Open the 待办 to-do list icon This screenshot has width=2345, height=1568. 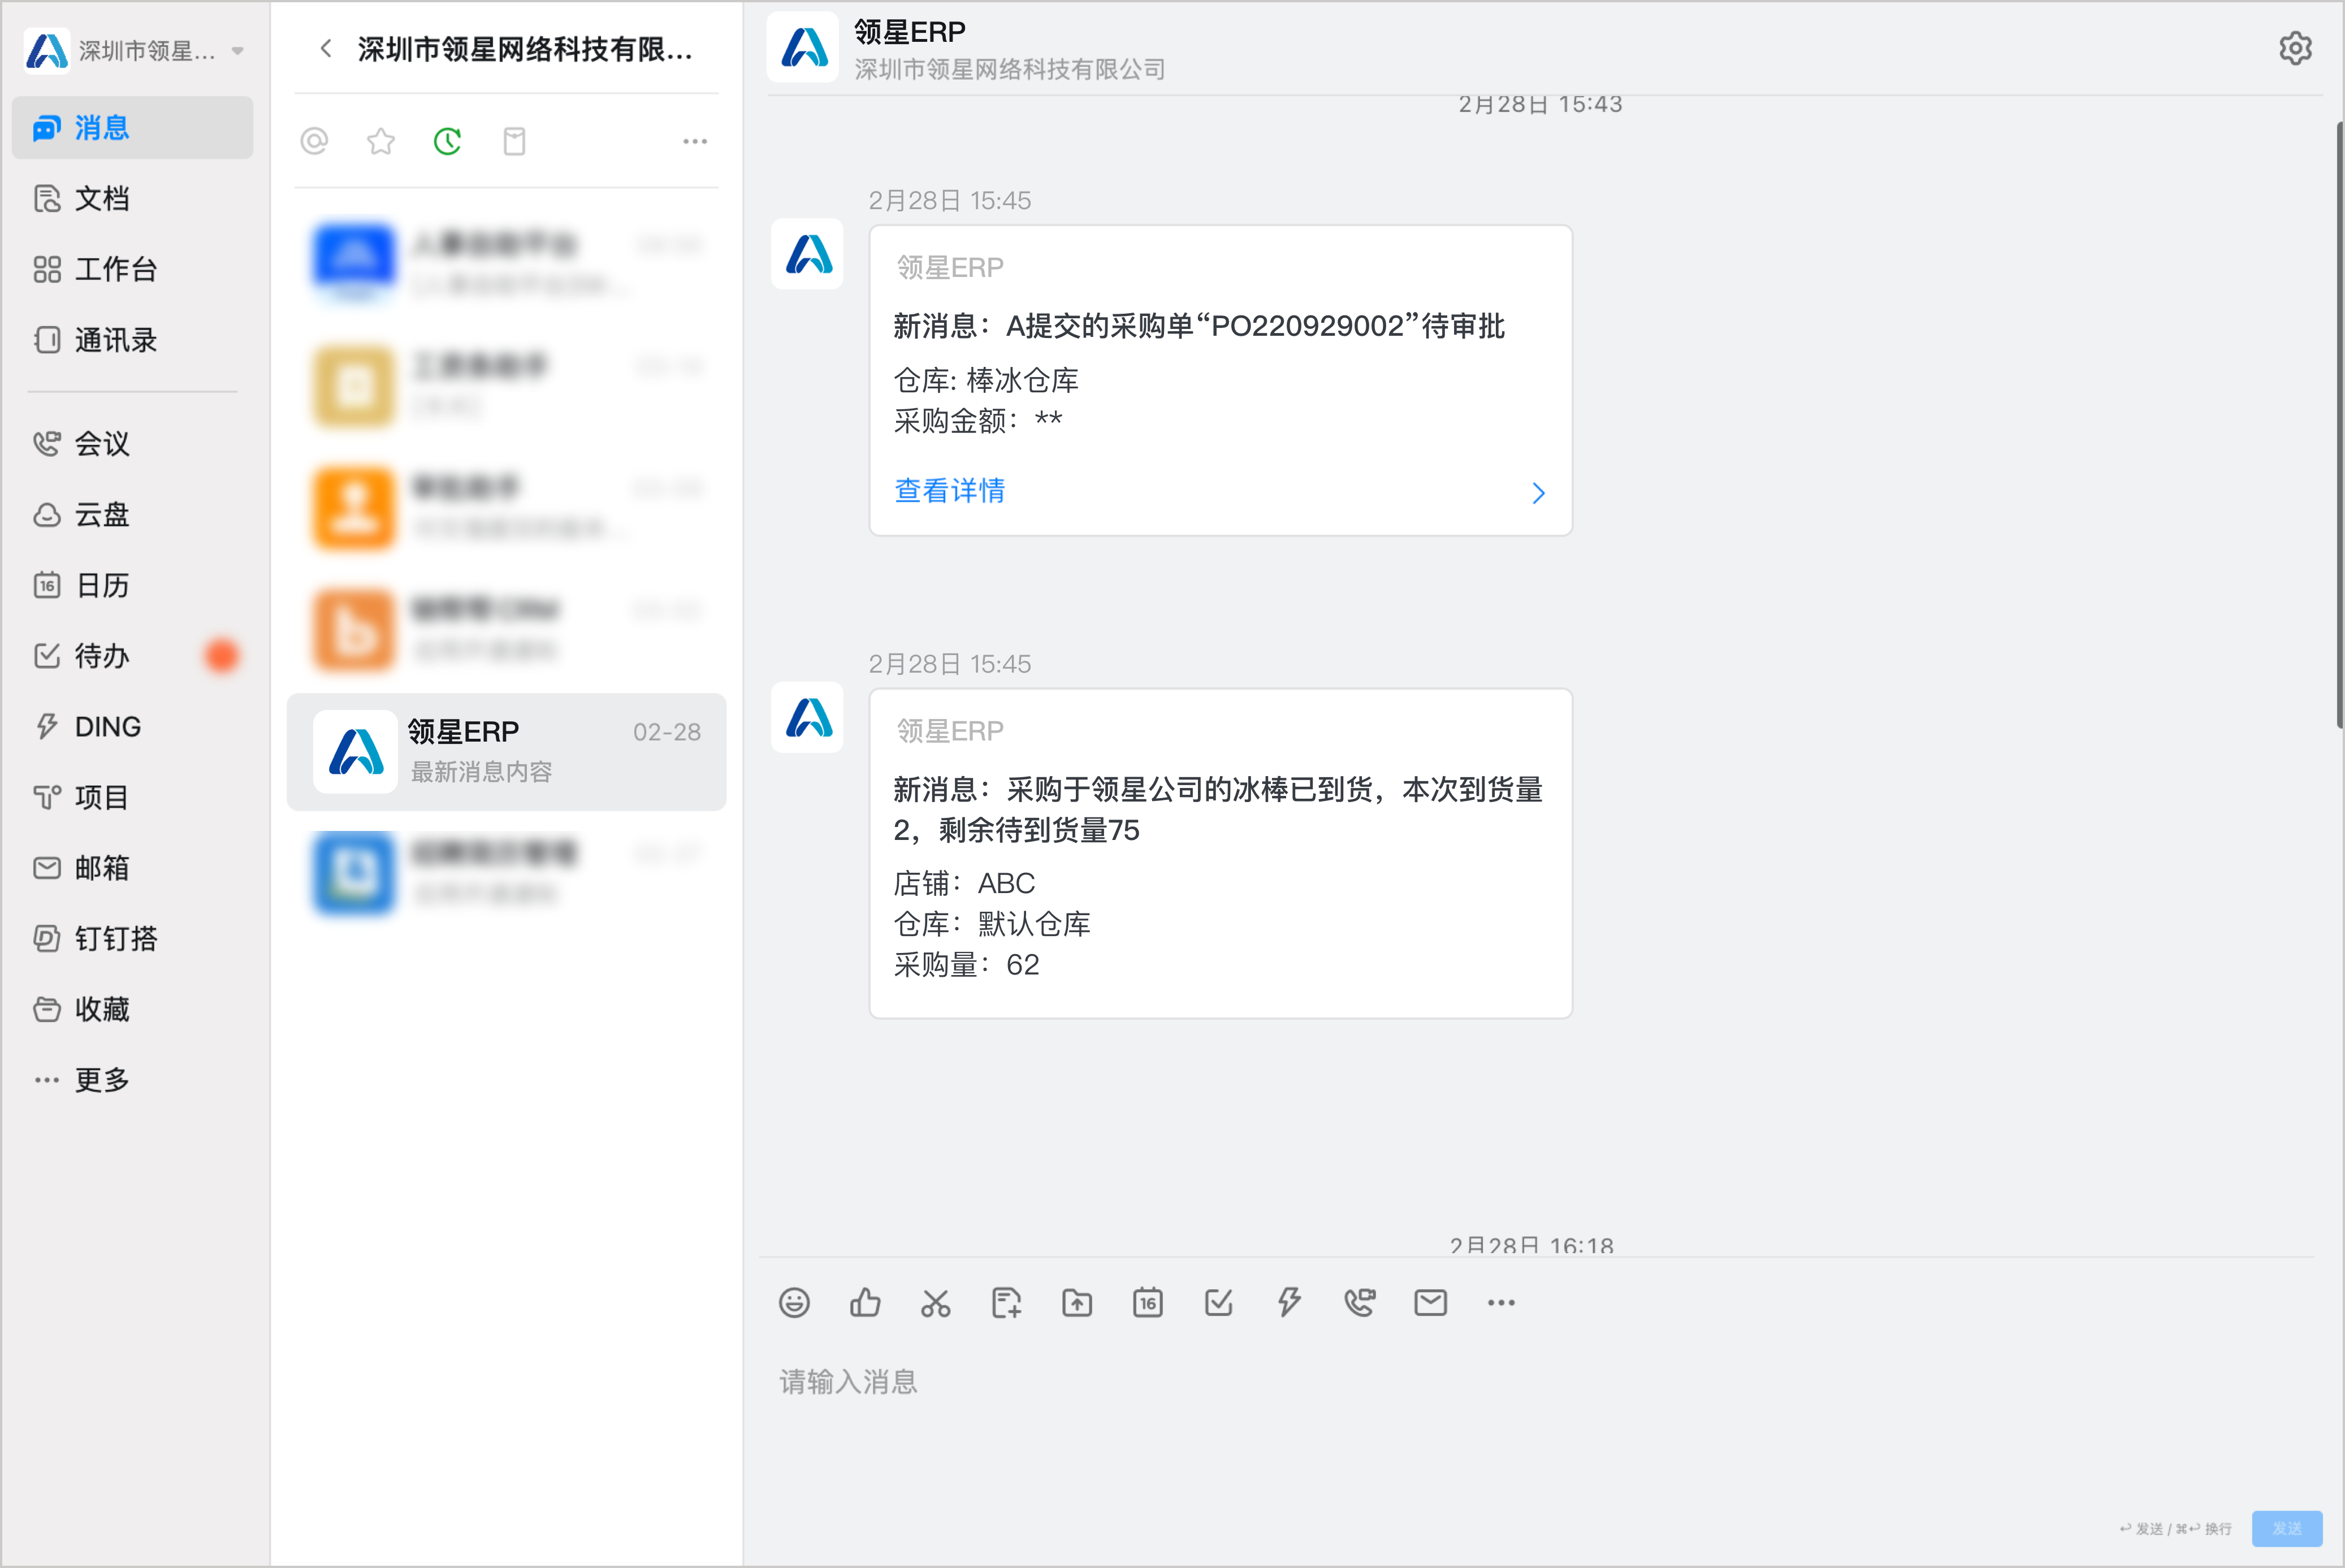point(47,656)
